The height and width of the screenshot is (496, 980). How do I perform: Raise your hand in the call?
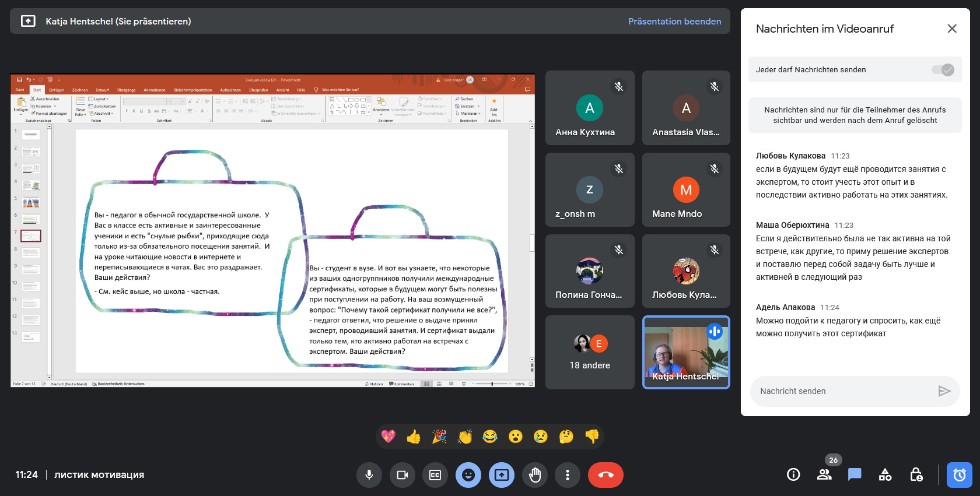535,474
